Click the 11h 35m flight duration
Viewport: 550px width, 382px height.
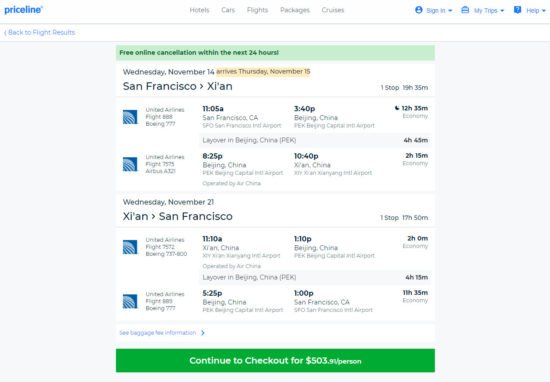(415, 293)
